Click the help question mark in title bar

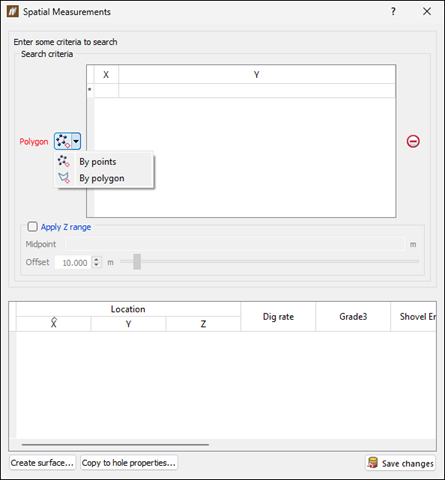[393, 12]
